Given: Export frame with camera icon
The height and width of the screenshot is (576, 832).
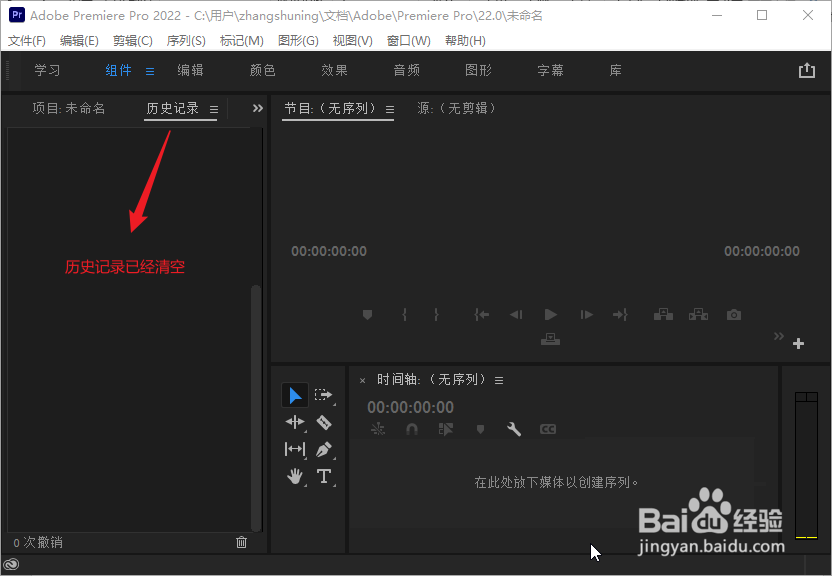Looking at the screenshot, I should [x=734, y=315].
